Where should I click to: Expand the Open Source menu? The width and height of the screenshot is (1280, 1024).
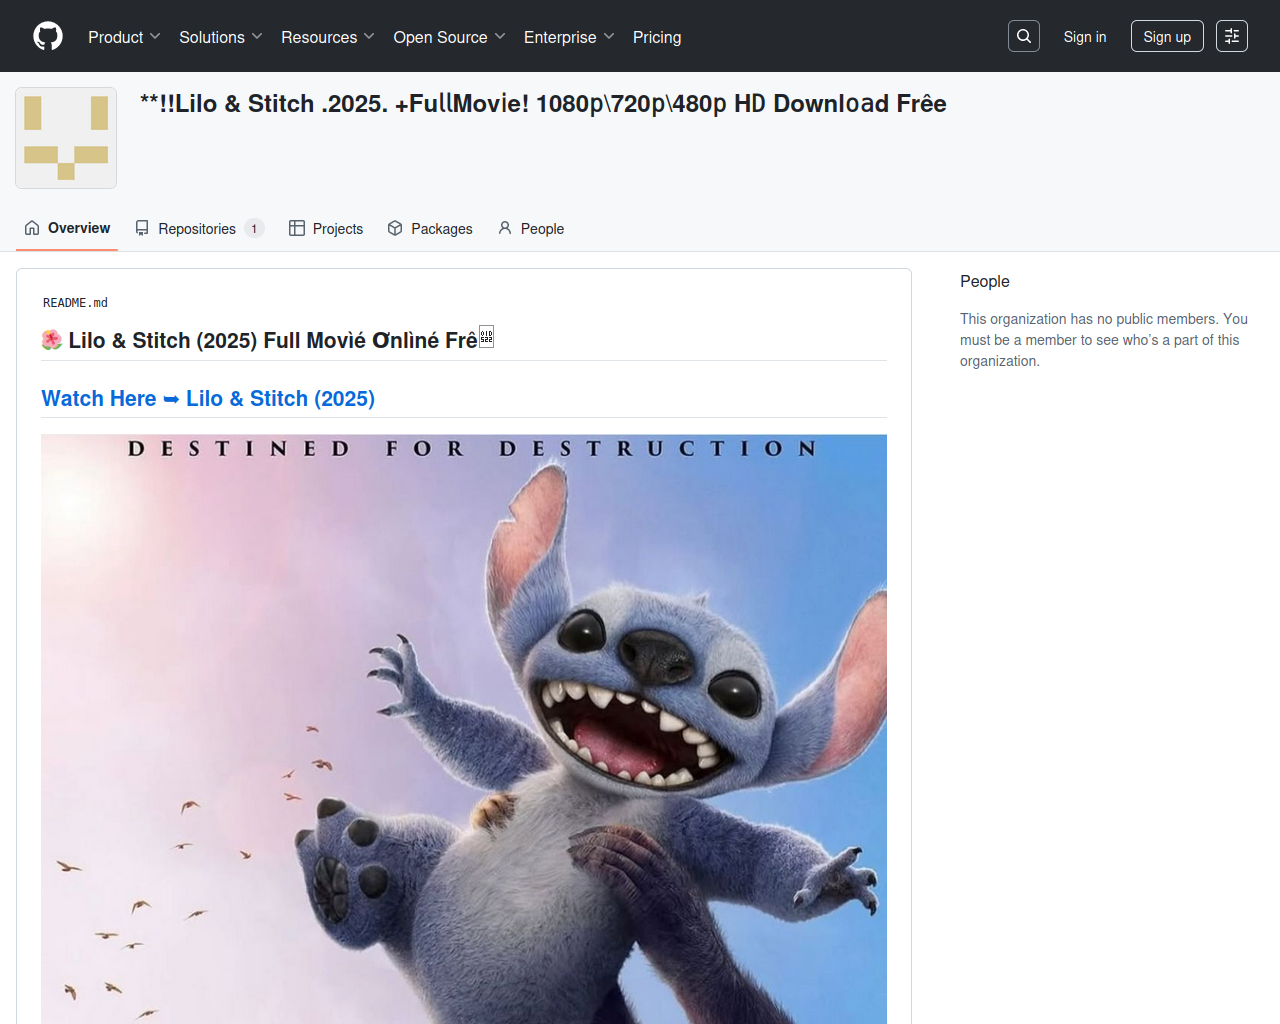click(x=449, y=37)
